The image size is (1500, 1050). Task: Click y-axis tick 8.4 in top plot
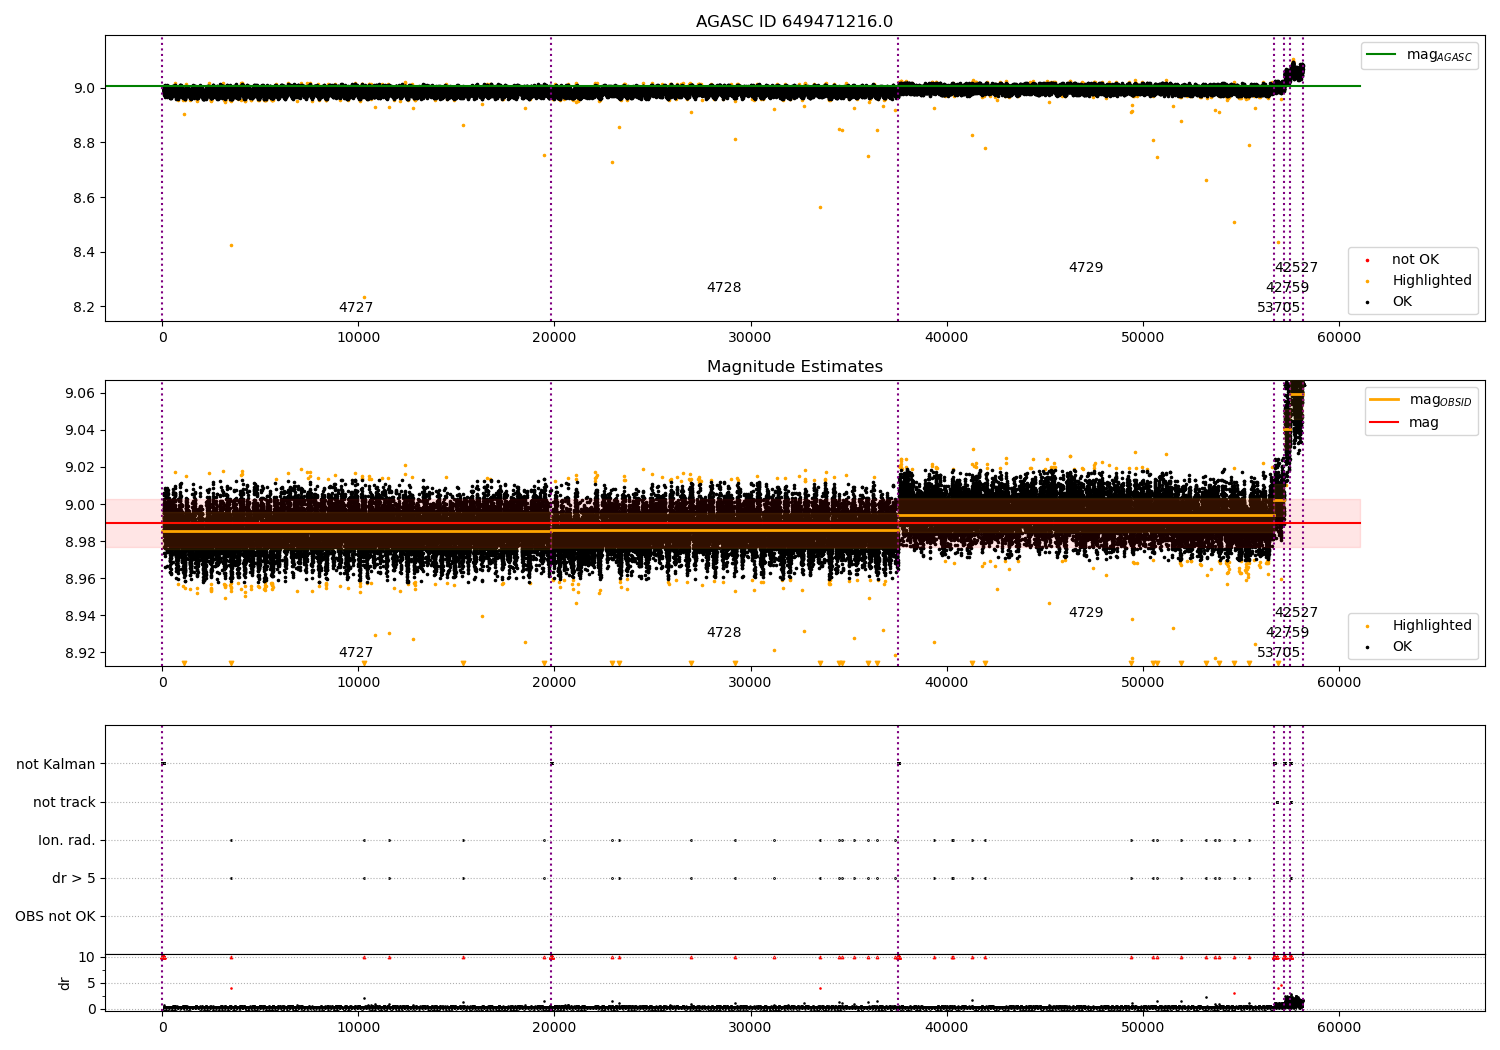[85, 252]
